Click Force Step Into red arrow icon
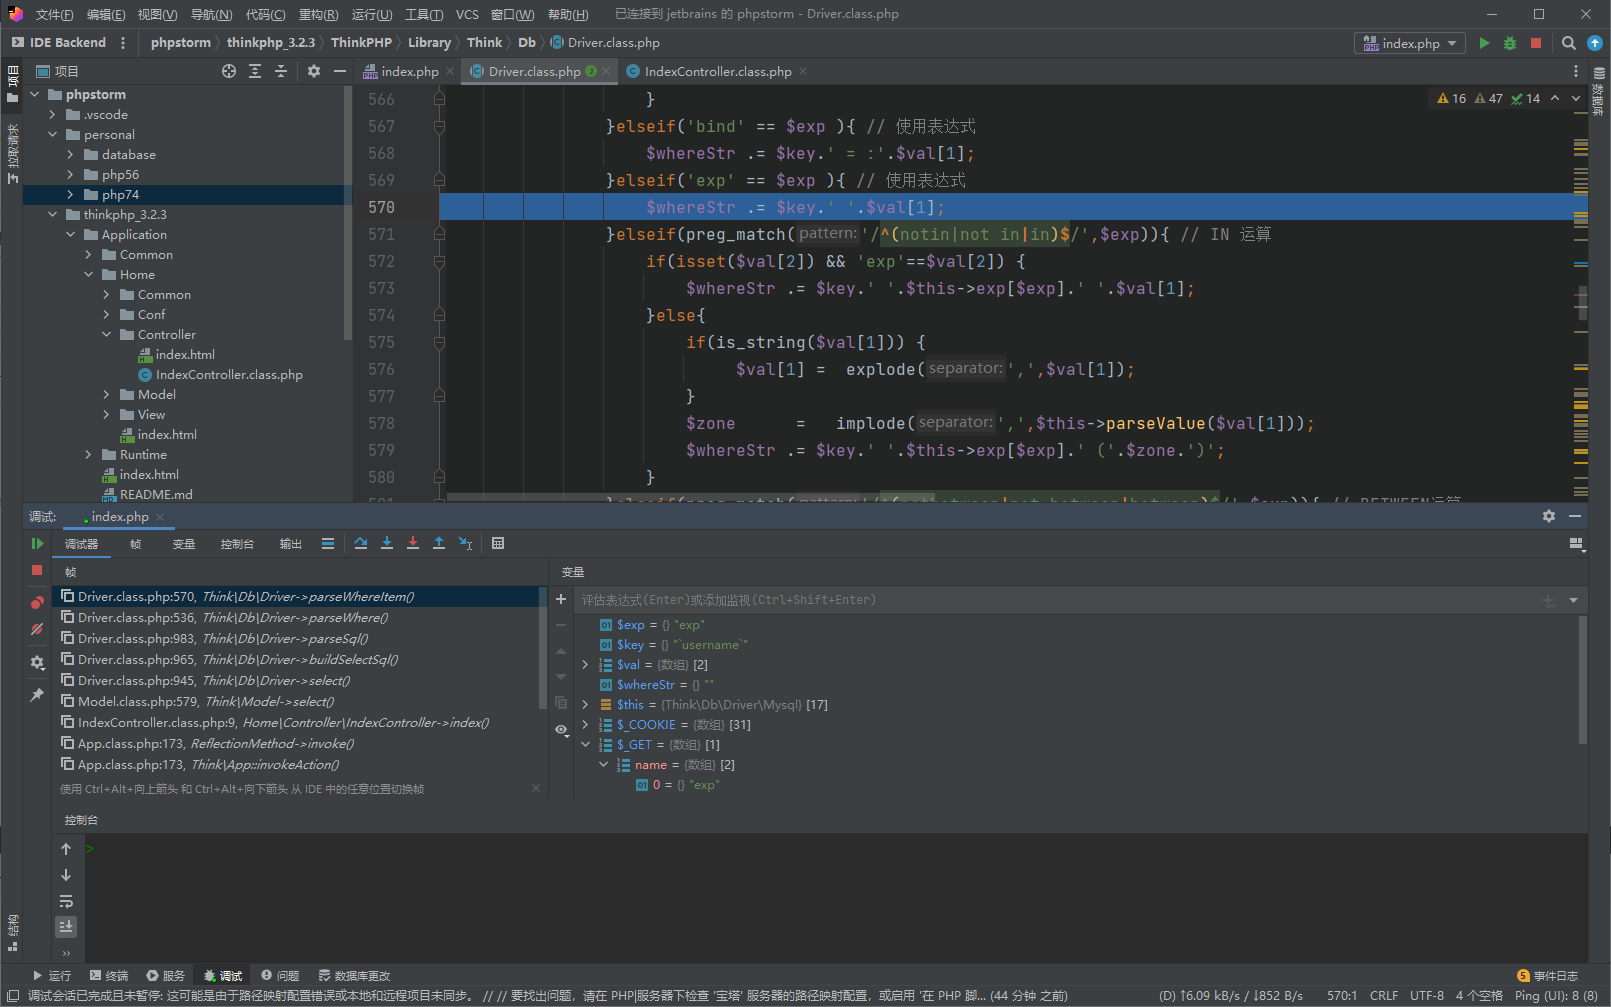This screenshot has height=1007, width=1611. pyautogui.click(x=413, y=543)
